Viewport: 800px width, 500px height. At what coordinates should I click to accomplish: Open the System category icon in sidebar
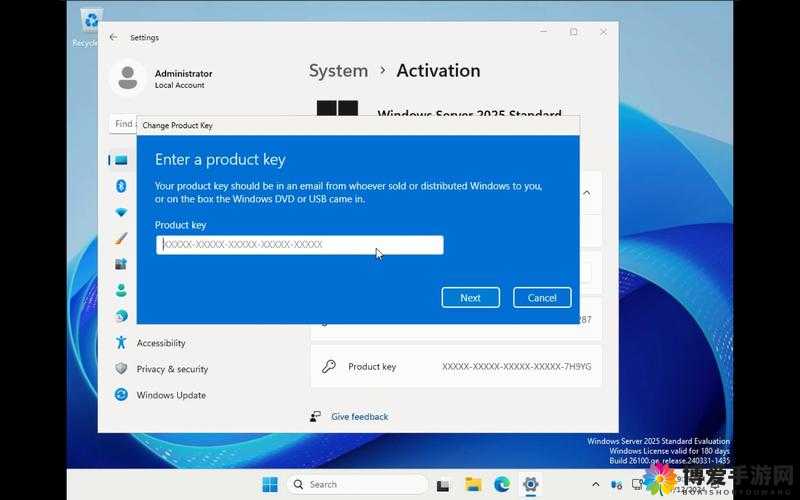pos(121,160)
